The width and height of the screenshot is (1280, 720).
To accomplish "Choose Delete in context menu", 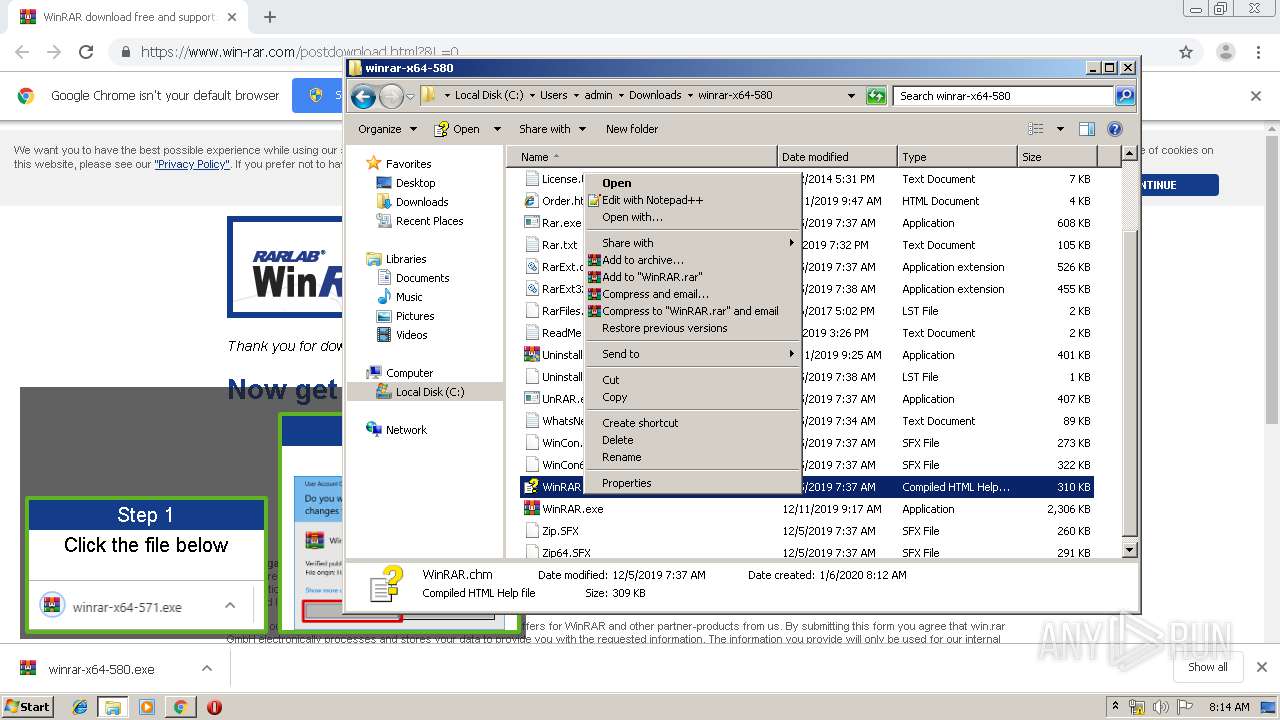I will coord(692,440).
